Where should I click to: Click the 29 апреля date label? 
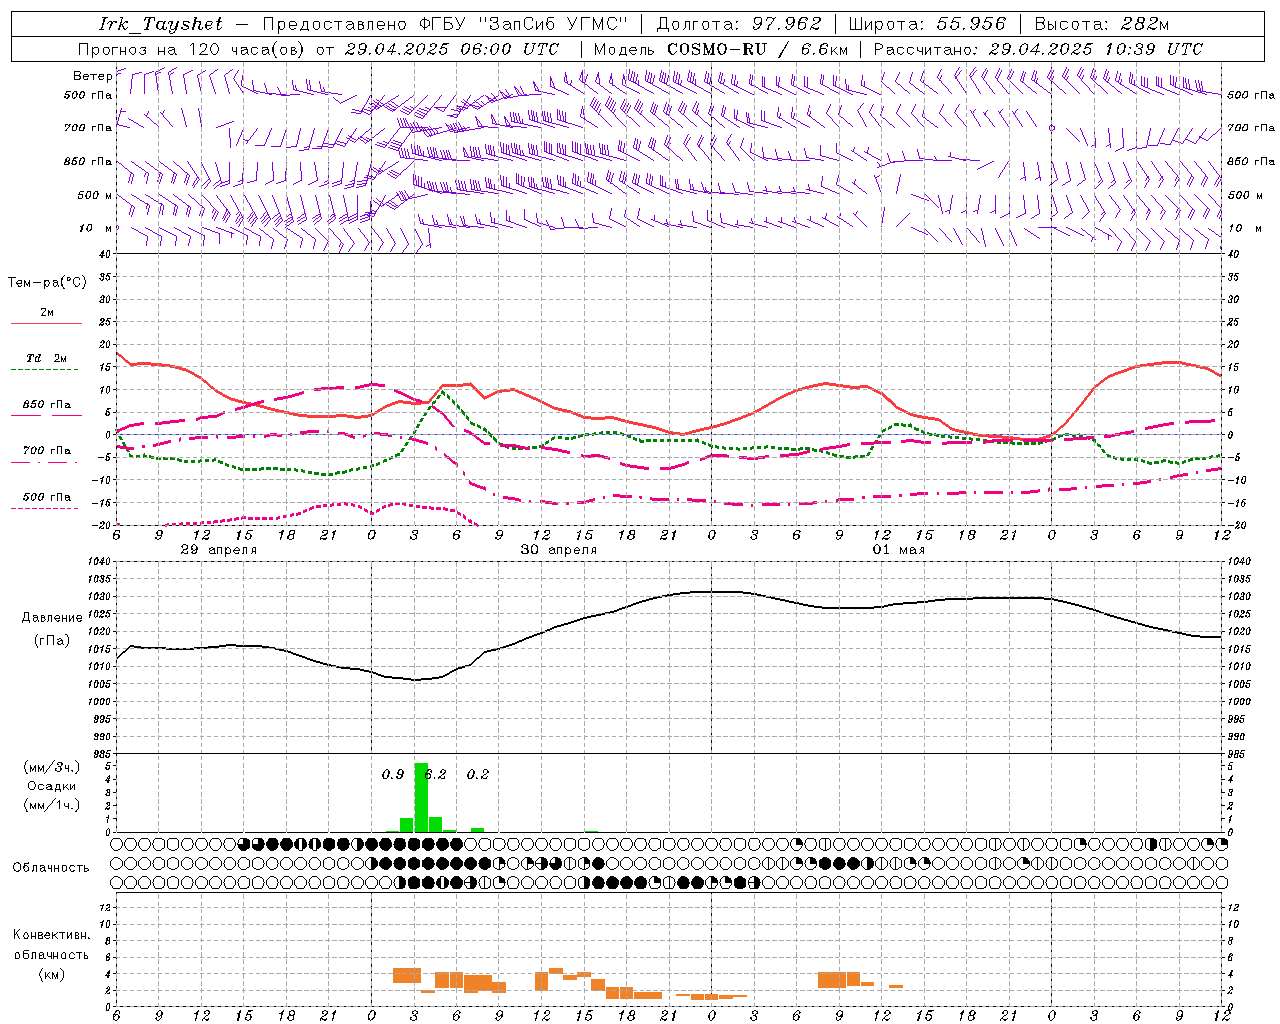click(x=219, y=550)
